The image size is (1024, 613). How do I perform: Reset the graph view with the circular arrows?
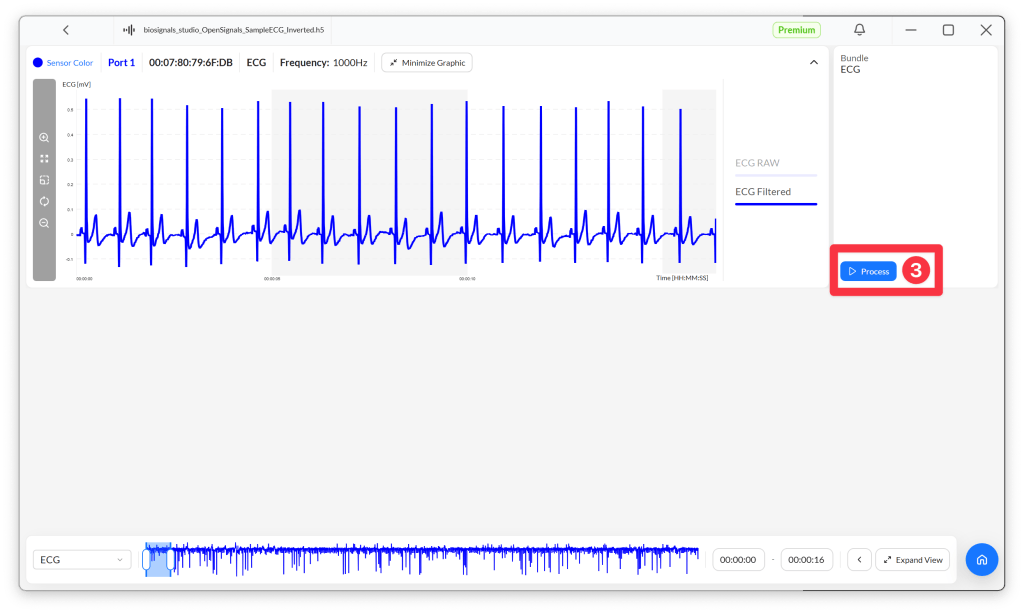point(44,202)
